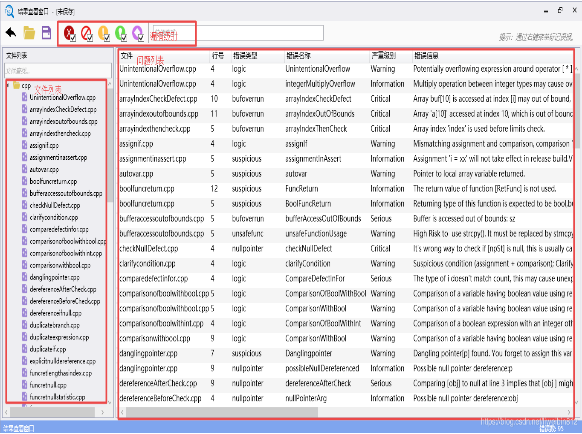
Task: Toggle the checkbox under the orange severity icon
Action: tap(107, 37)
